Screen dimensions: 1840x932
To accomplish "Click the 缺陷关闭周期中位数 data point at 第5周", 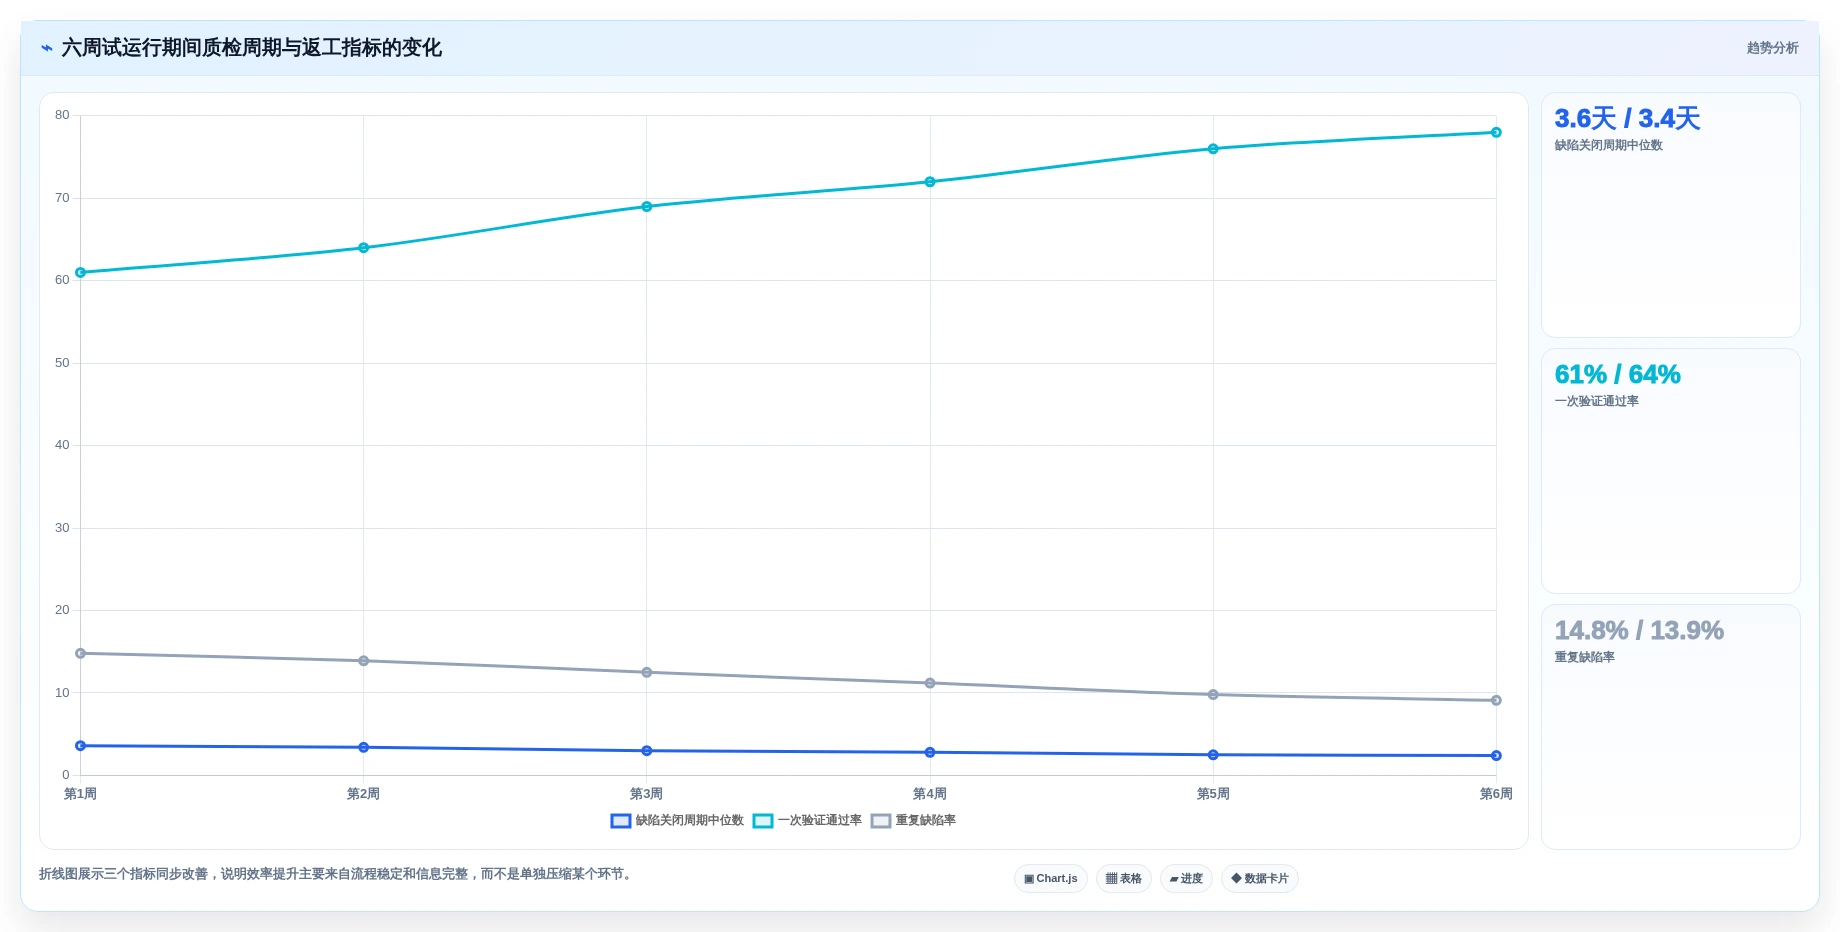I will click(1213, 754).
